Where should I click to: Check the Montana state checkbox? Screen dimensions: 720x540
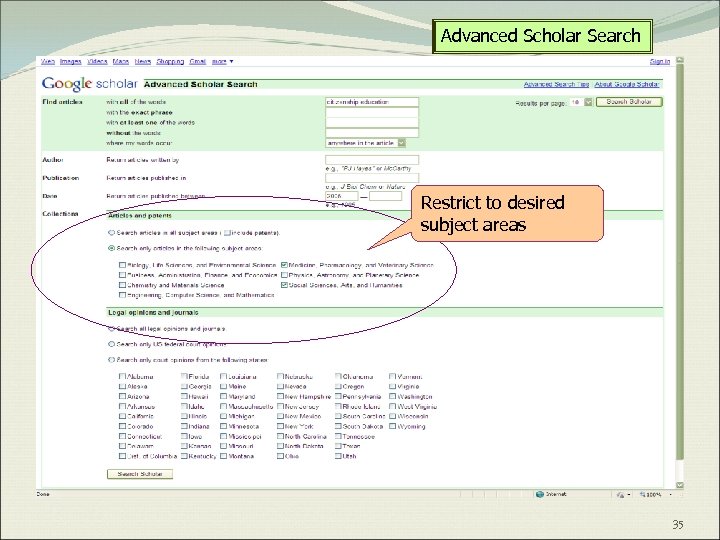click(223, 456)
